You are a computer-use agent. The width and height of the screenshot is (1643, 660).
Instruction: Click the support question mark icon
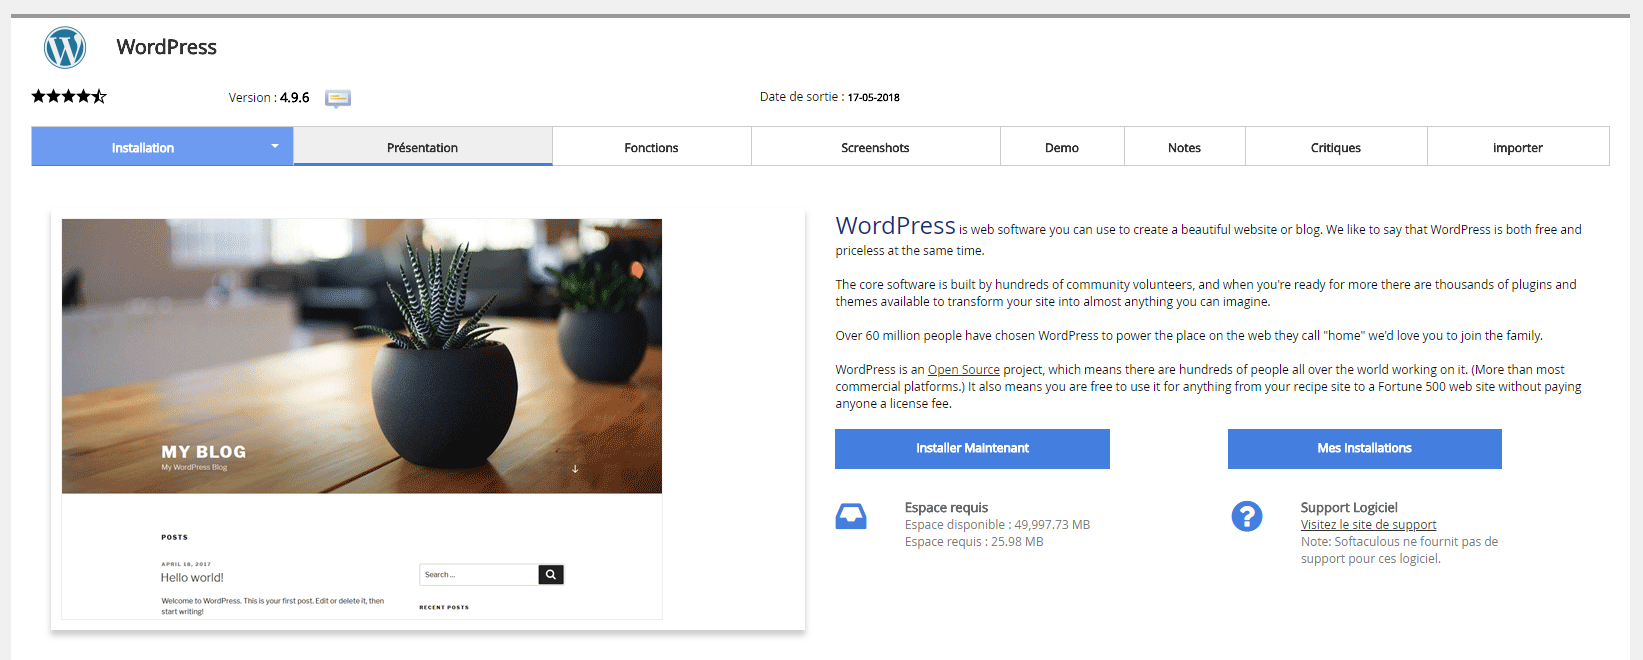click(1247, 516)
